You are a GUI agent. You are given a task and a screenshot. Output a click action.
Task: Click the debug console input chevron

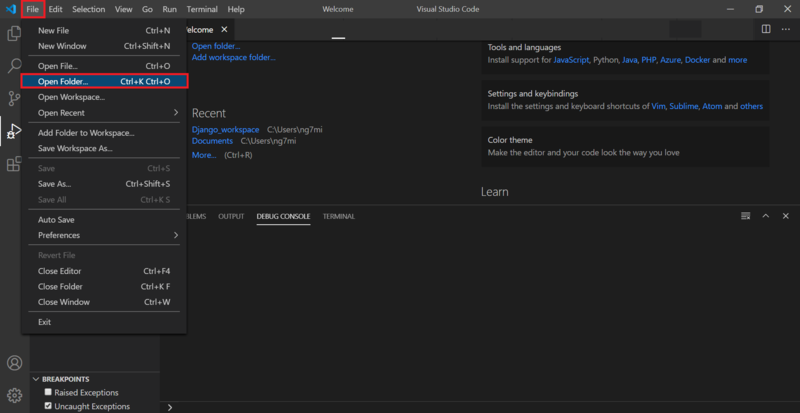[x=170, y=407]
